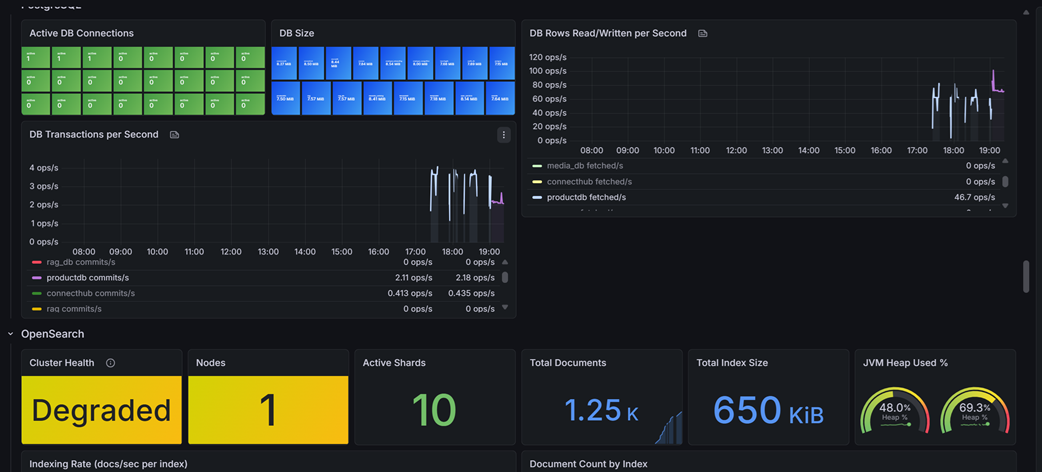Click the media_db fetched/s series color marker
The height and width of the screenshot is (472, 1042).
(x=537, y=166)
